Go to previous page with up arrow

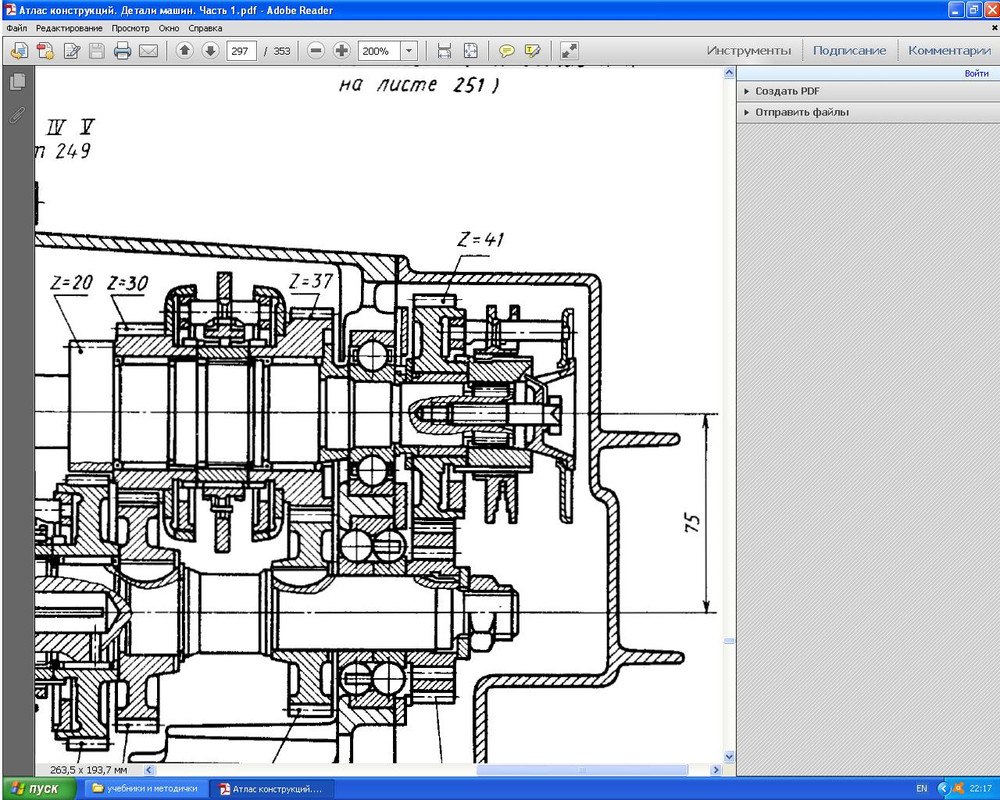click(185, 51)
